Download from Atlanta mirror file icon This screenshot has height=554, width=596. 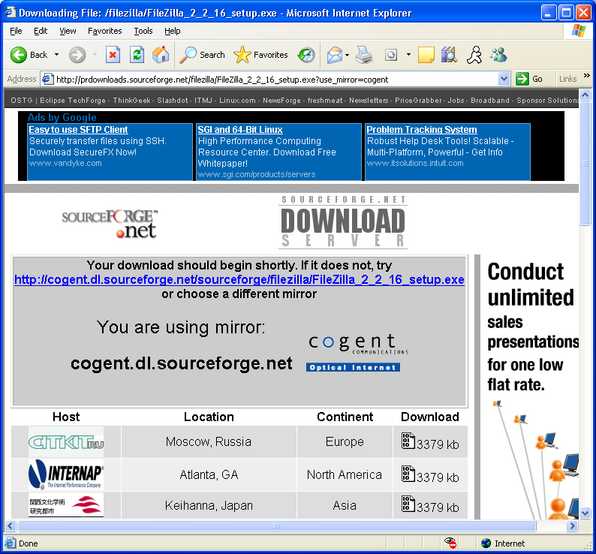click(x=408, y=474)
